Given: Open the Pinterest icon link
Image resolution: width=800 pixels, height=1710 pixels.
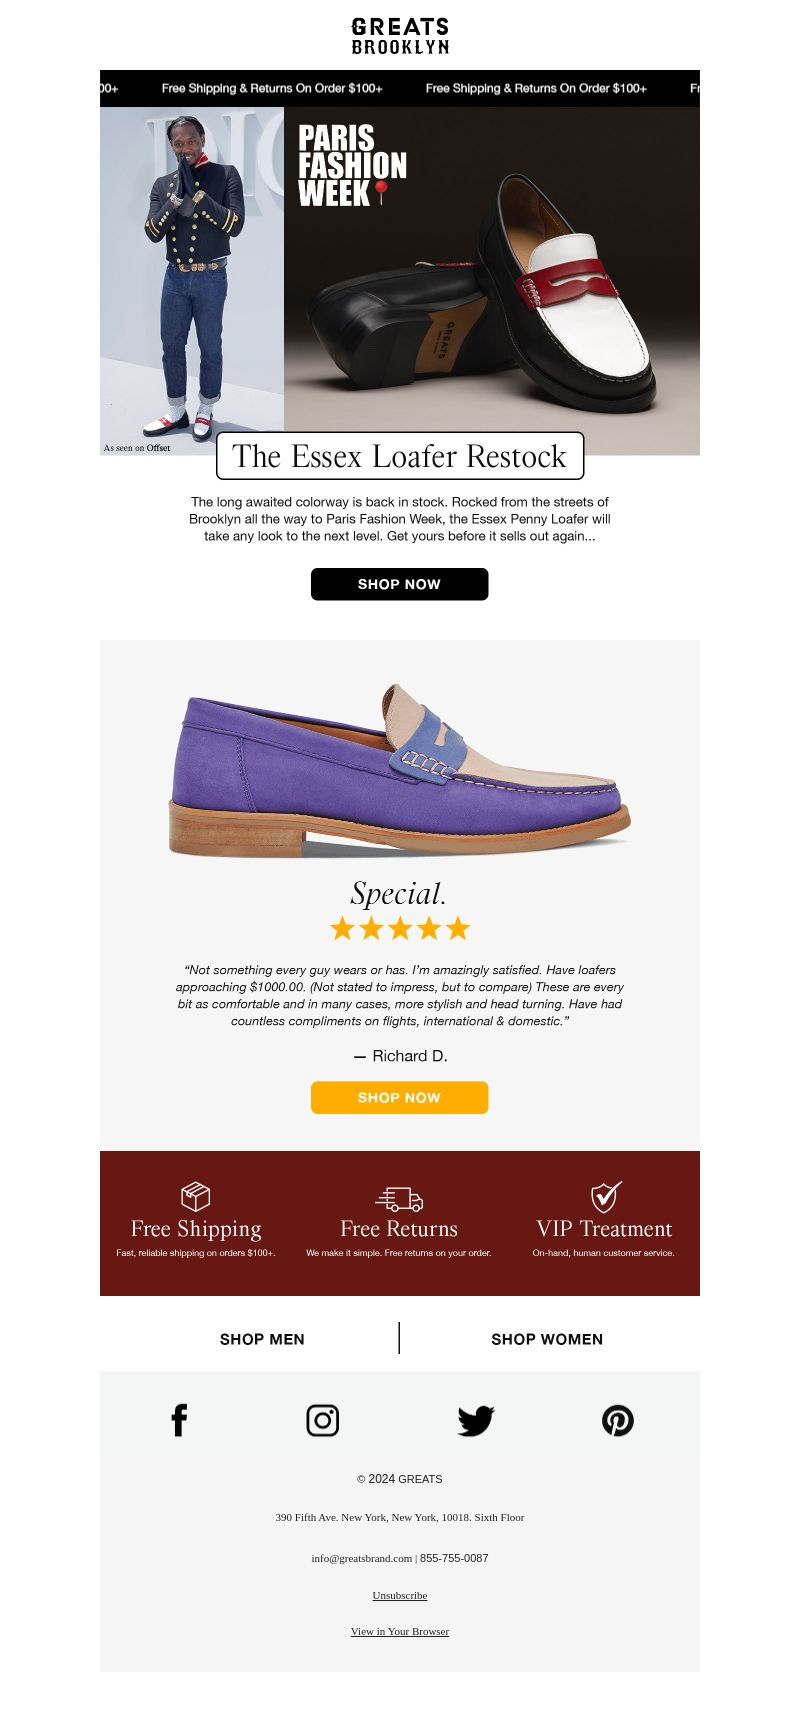Looking at the screenshot, I should pos(618,1420).
